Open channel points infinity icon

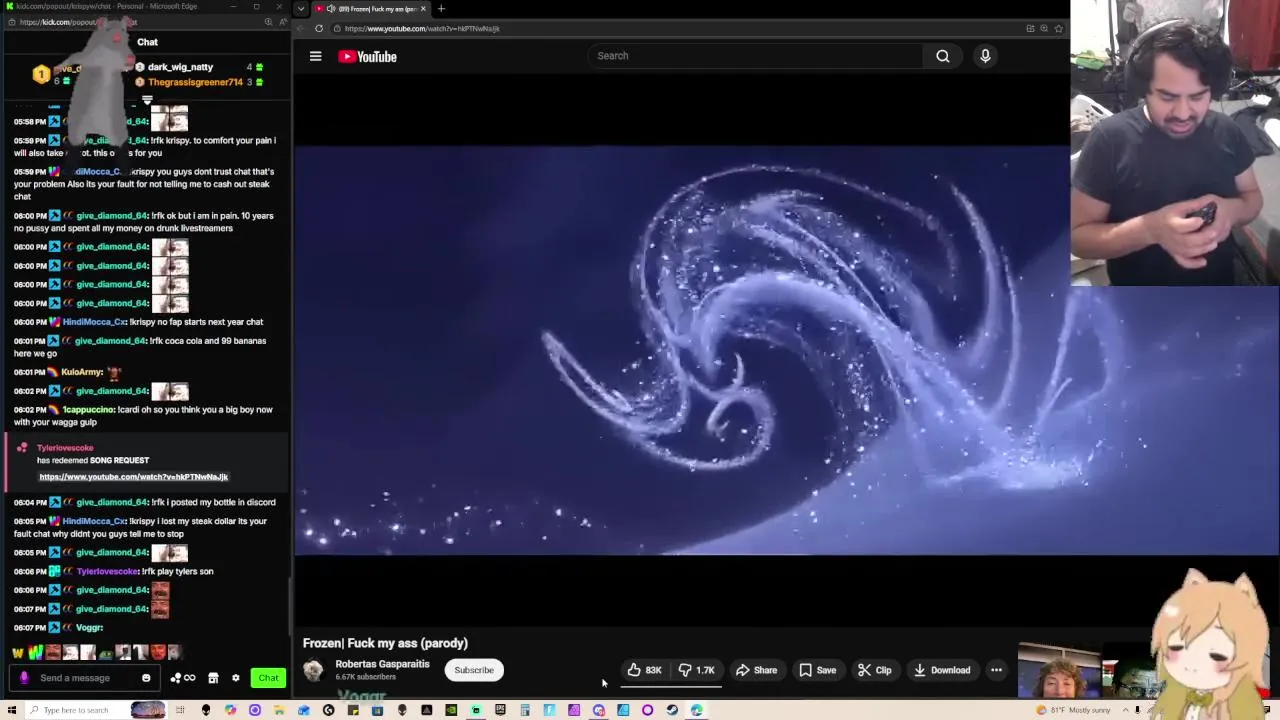pyautogui.click(x=183, y=678)
